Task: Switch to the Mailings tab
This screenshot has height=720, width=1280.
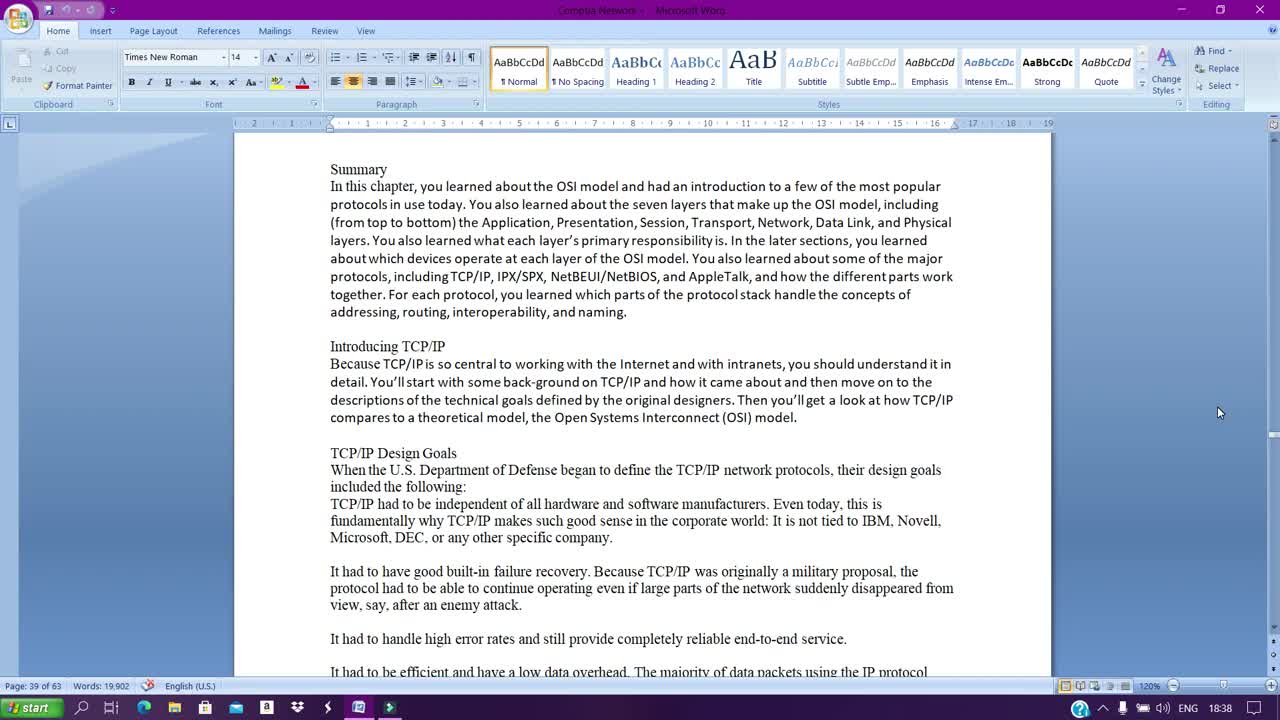Action: pyautogui.click(x=275, y=31)
